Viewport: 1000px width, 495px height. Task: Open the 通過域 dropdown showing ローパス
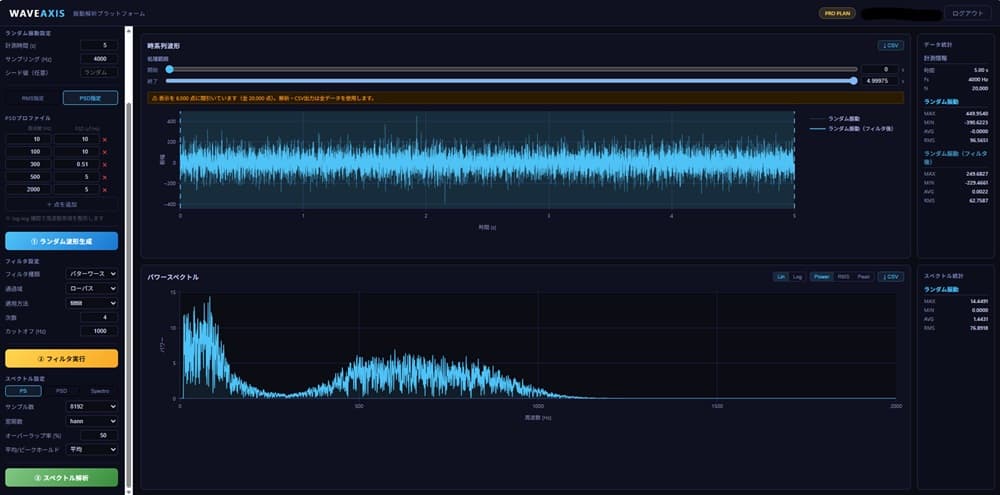[92, 288]
